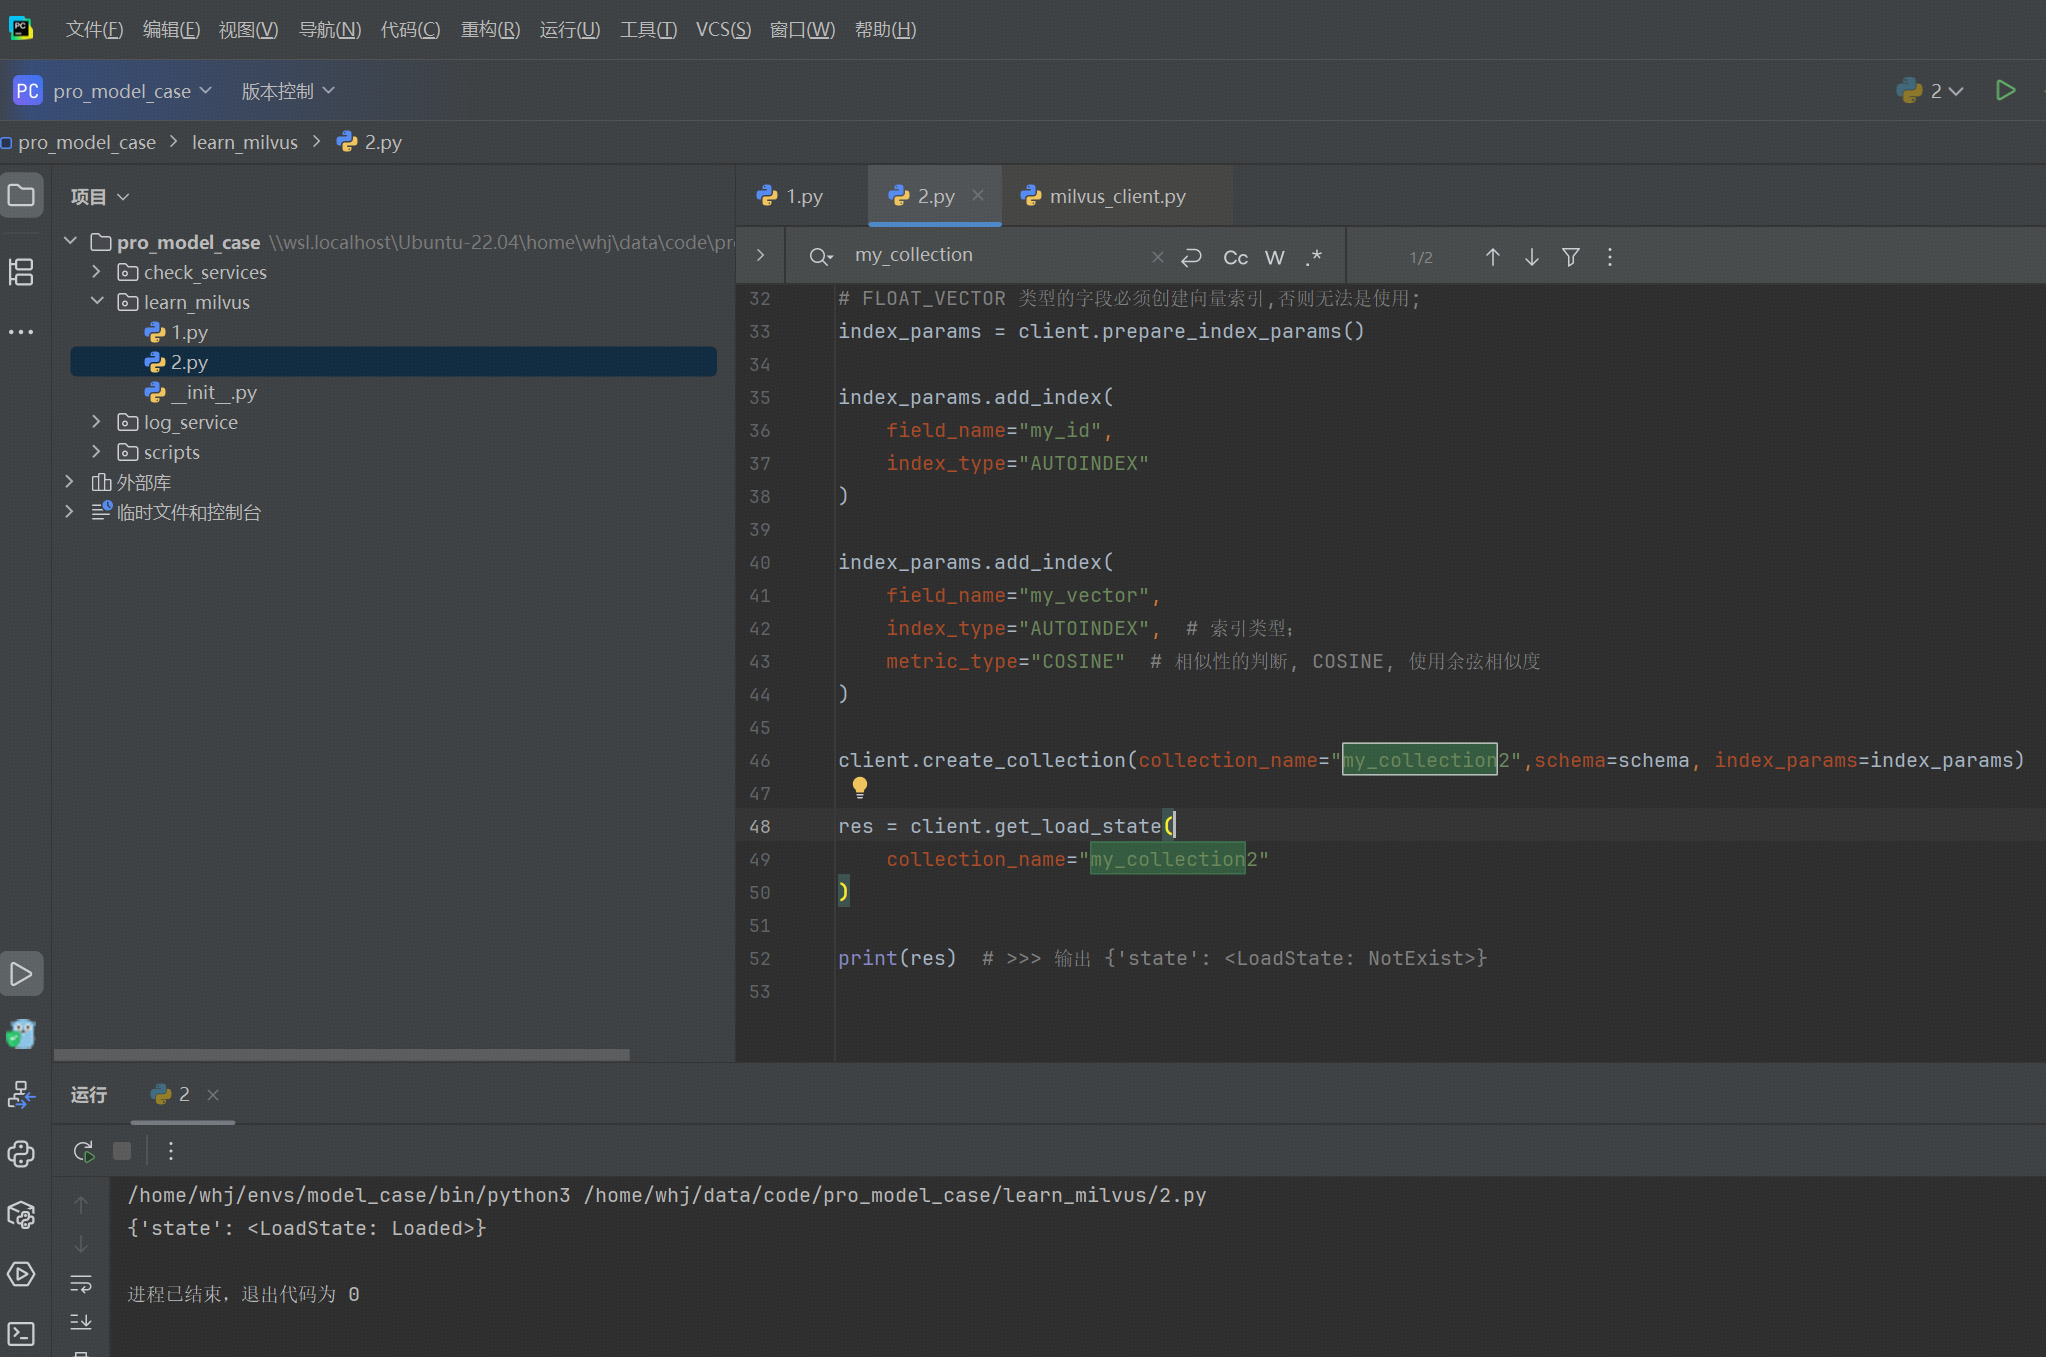2046x1357 pixels.
Task: Open the Structure tool window icon
Action: click(x=21, y=272)
